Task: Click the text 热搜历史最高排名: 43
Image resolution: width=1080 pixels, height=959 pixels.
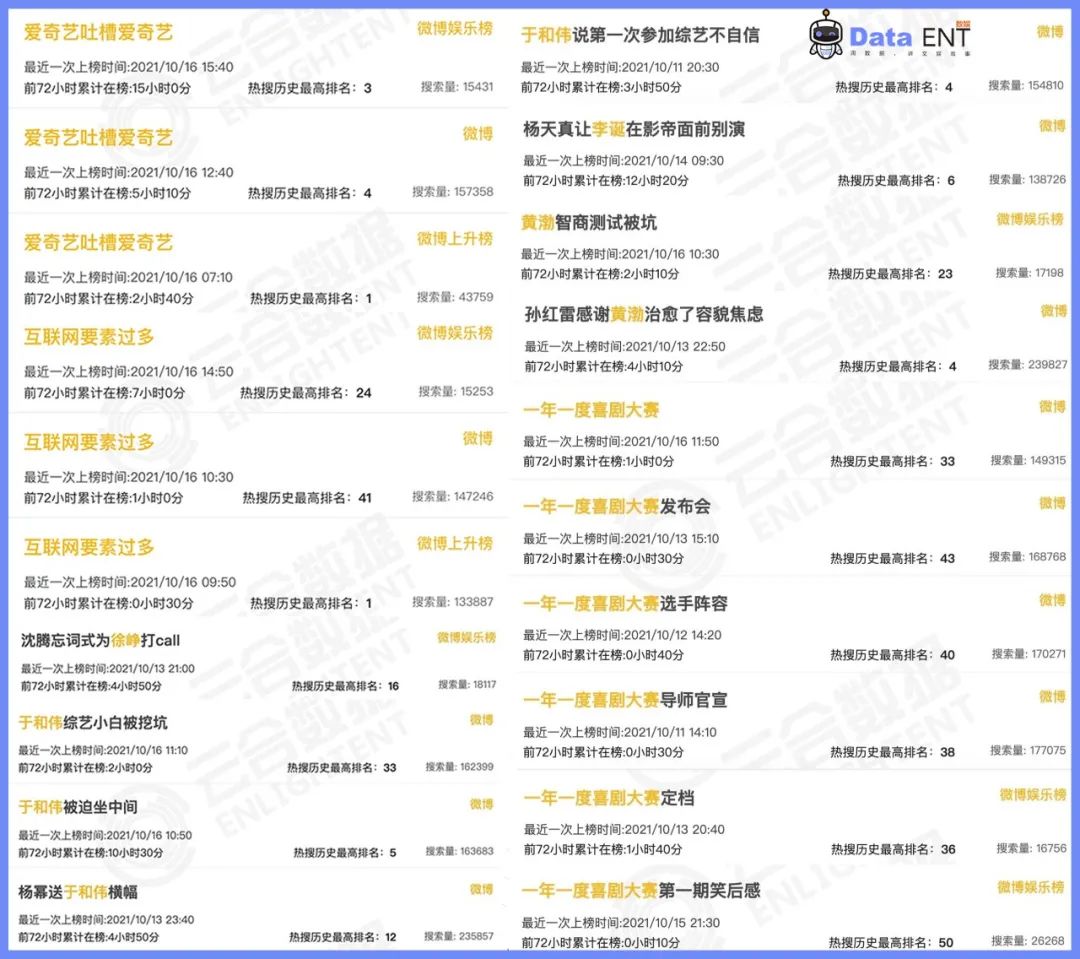Action: tap(893, 558)
